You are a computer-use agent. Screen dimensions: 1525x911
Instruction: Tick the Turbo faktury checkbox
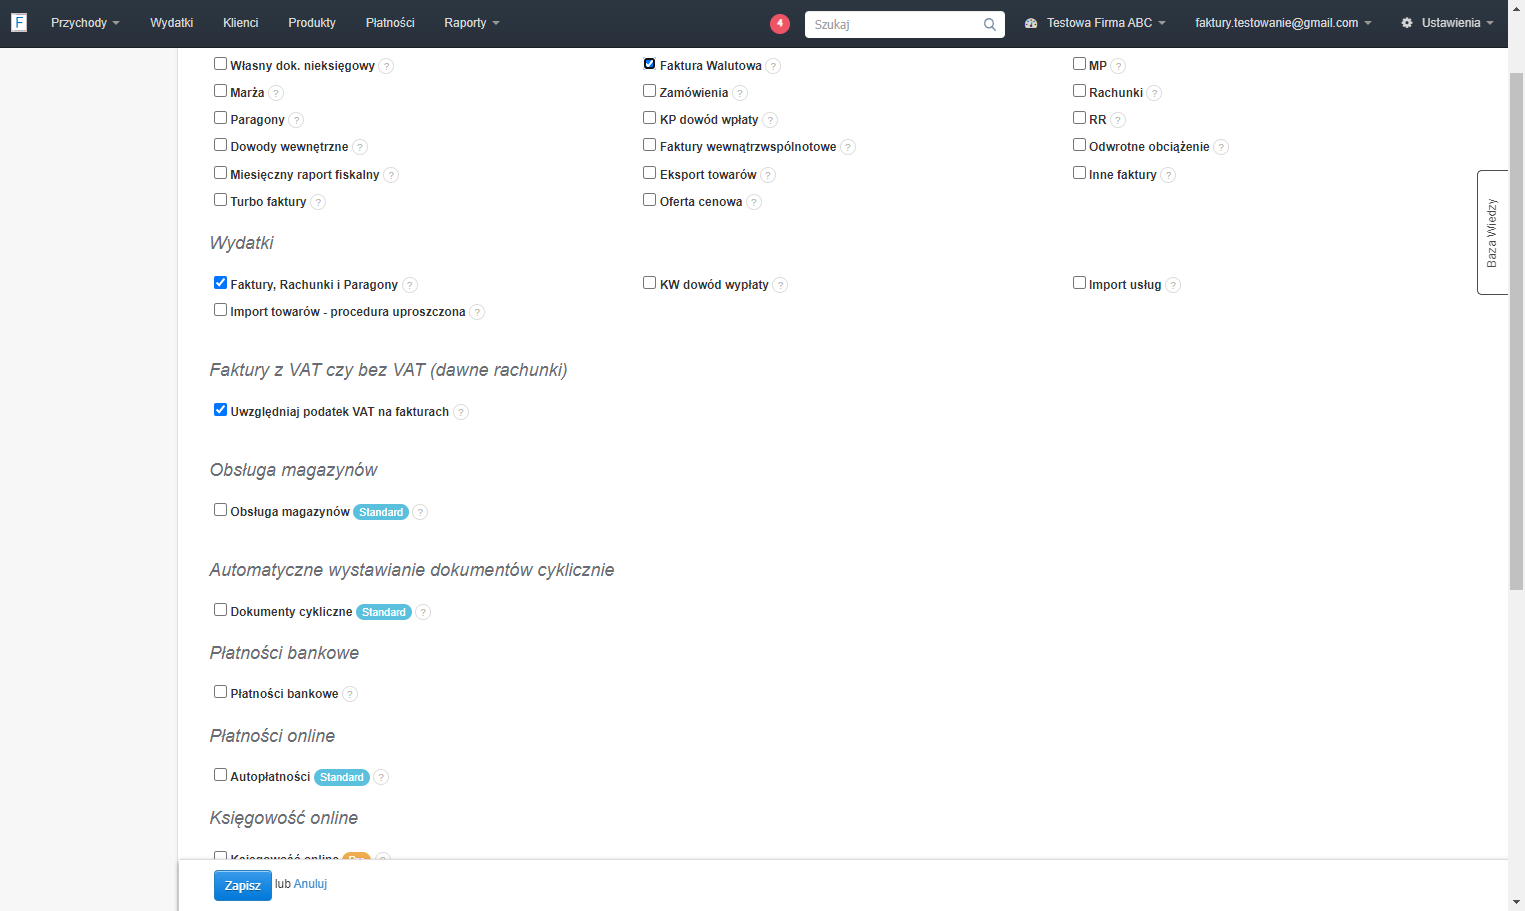pyautogui.click(x=220, y=200)
